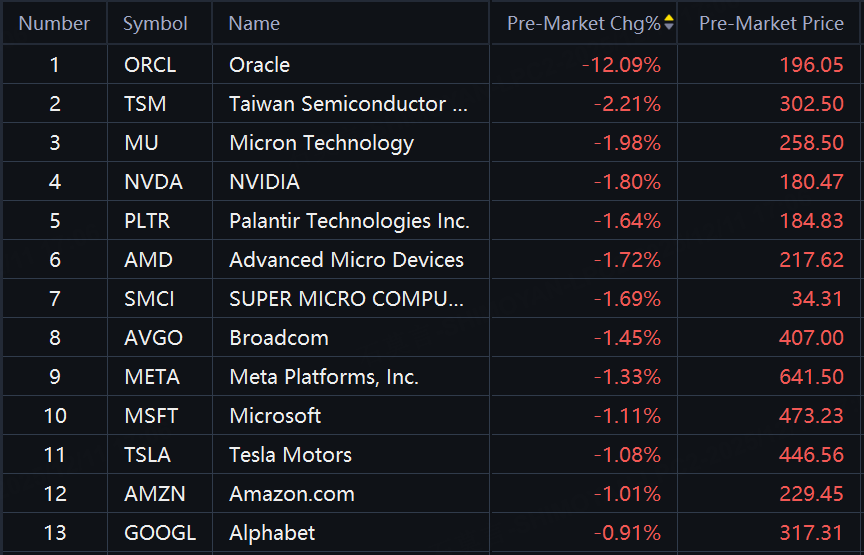Click the Micron Technology stock name
This screenshot has height=555, width=864.
point(321,143)
